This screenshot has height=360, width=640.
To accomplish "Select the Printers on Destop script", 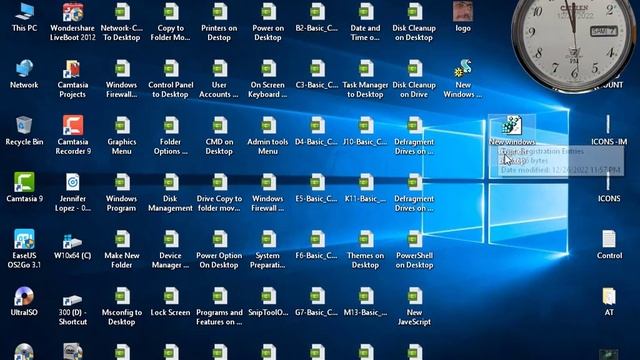I will tap(219, 12).
